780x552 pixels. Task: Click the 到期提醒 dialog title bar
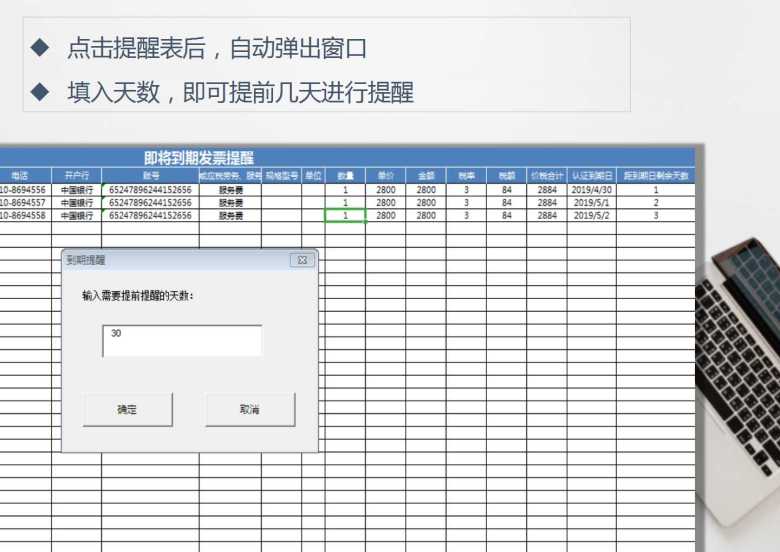[189, 260]
